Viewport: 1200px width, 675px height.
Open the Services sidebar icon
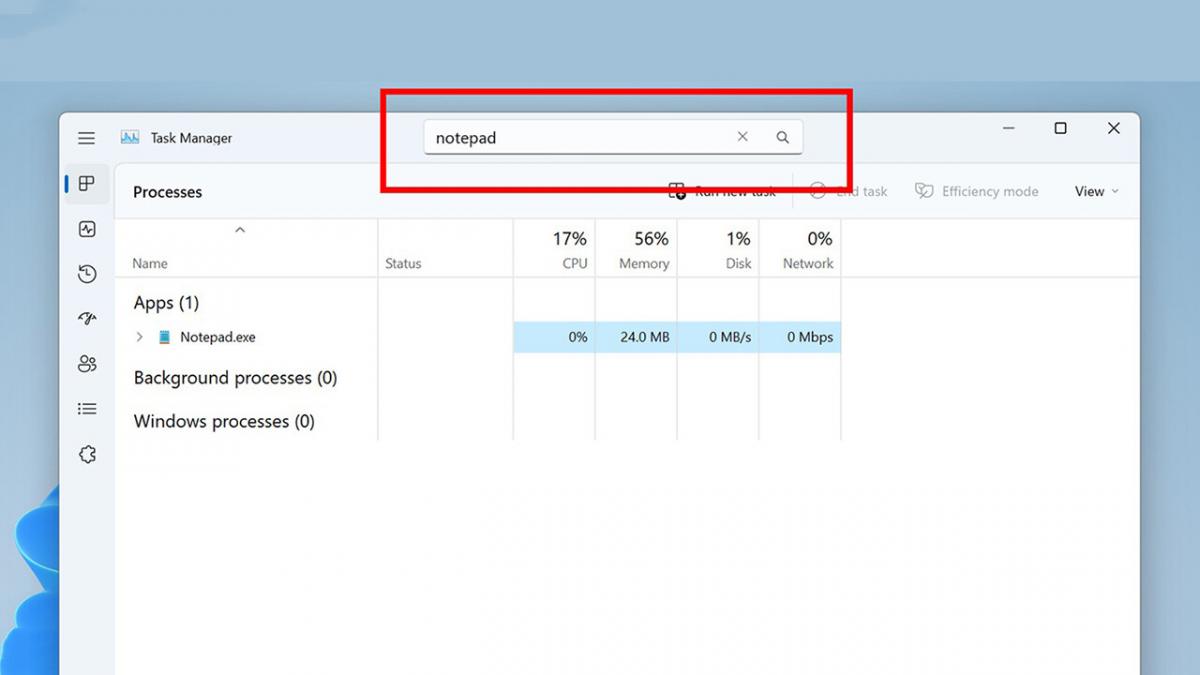click(87, 455)
